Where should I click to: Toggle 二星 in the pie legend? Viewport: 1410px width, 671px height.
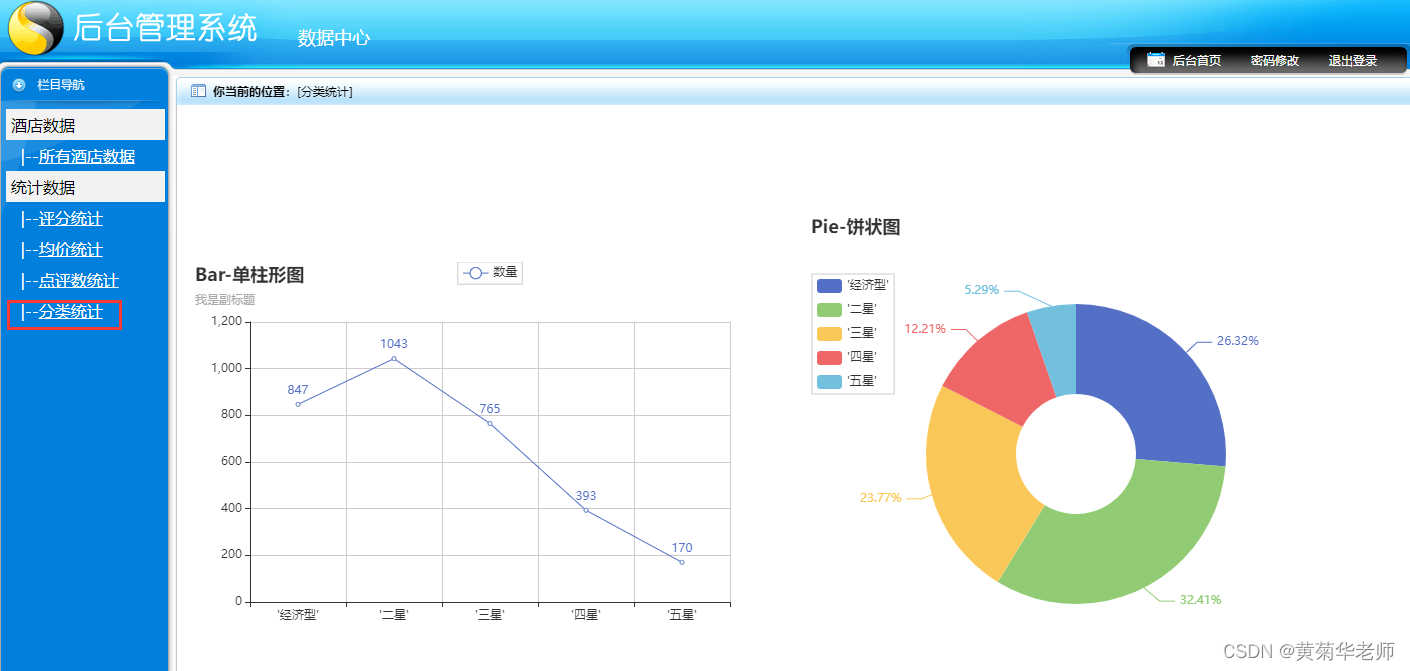830,309
